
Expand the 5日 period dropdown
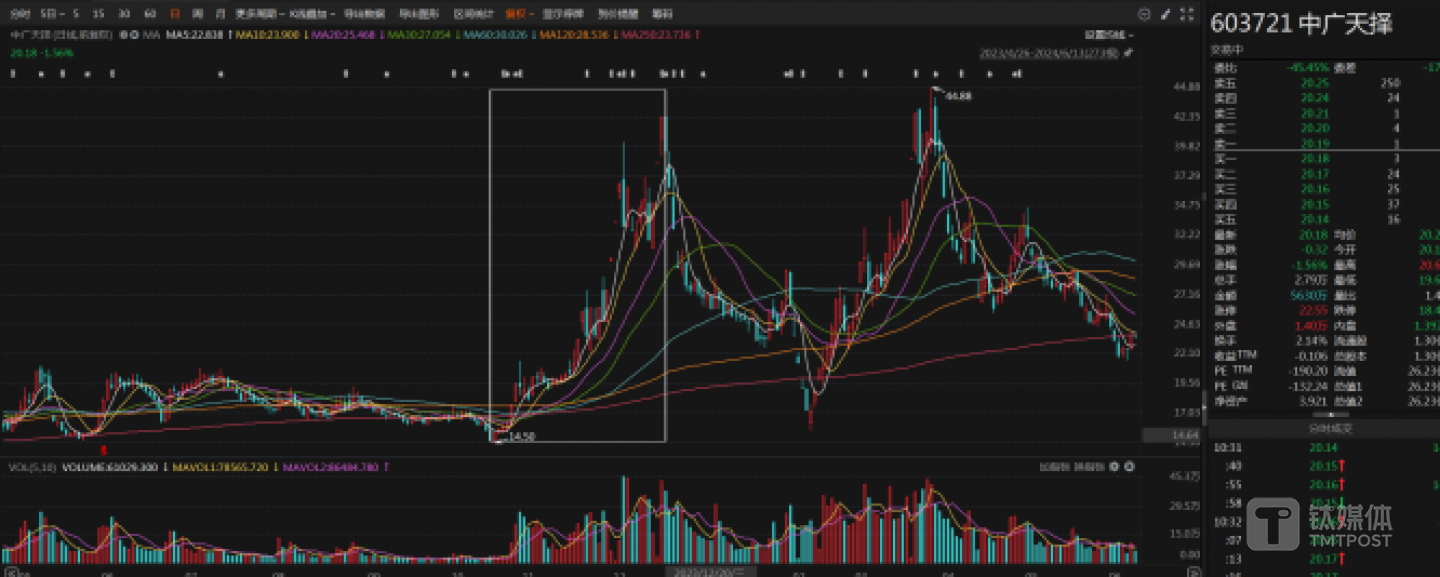(51, 14)
